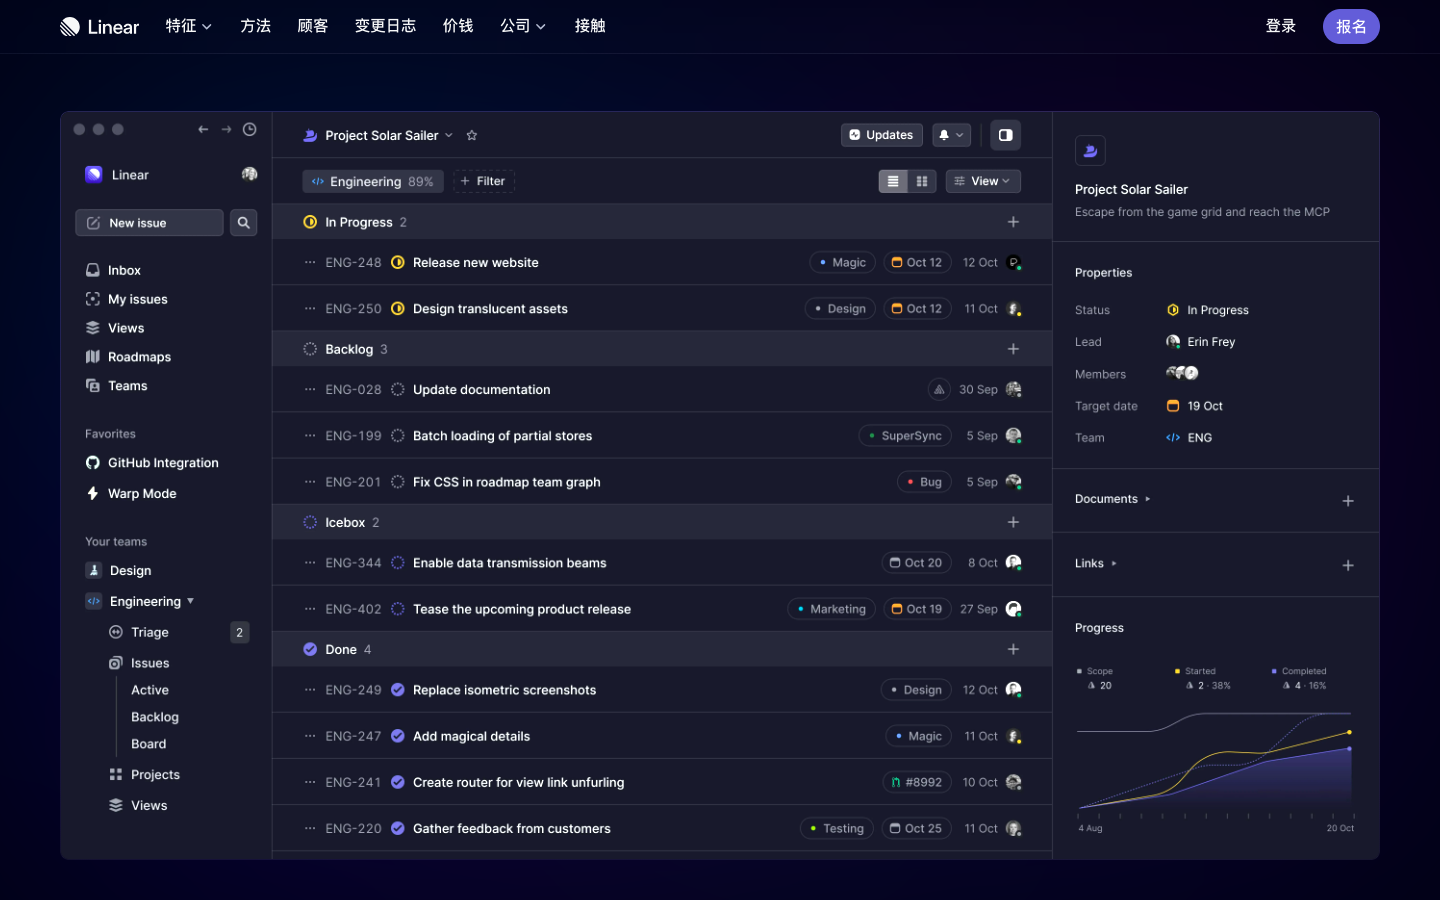Click the forward arrow in the sidebar header

tap(226, 129)
